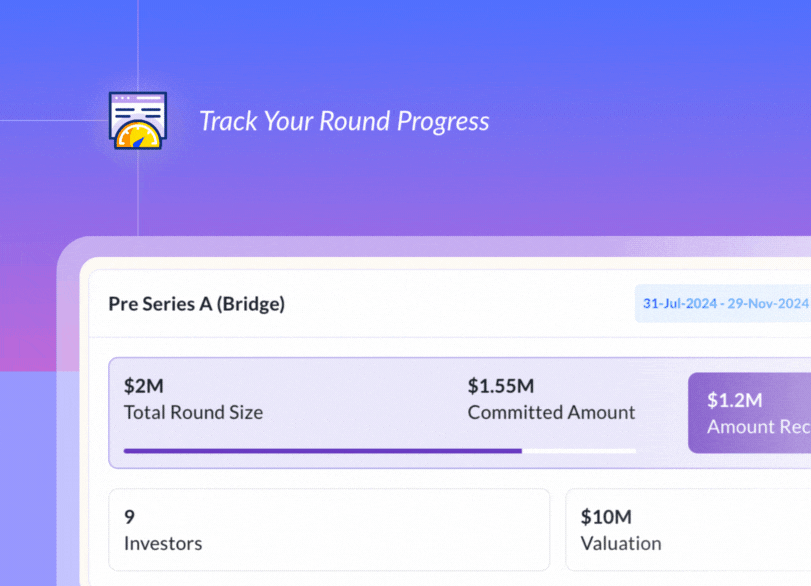Click the investor count "9"
This screenshot has height=586, width=811.
[x=129, y=517]
